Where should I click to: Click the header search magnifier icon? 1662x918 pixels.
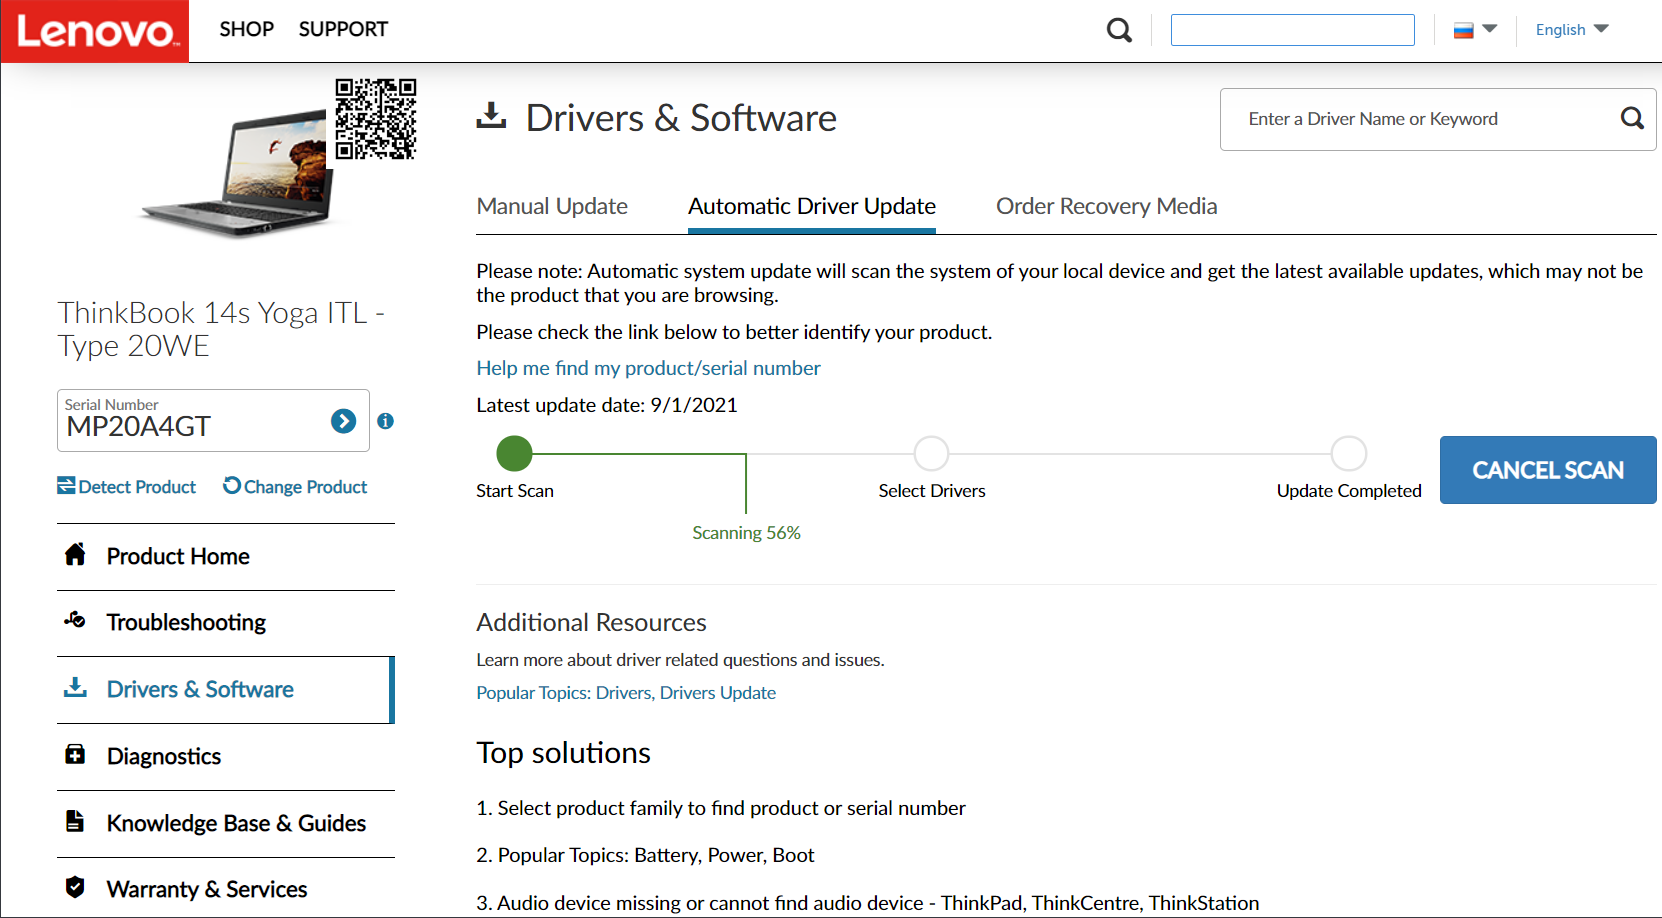pyautogui.click(x=1119, y=30)
